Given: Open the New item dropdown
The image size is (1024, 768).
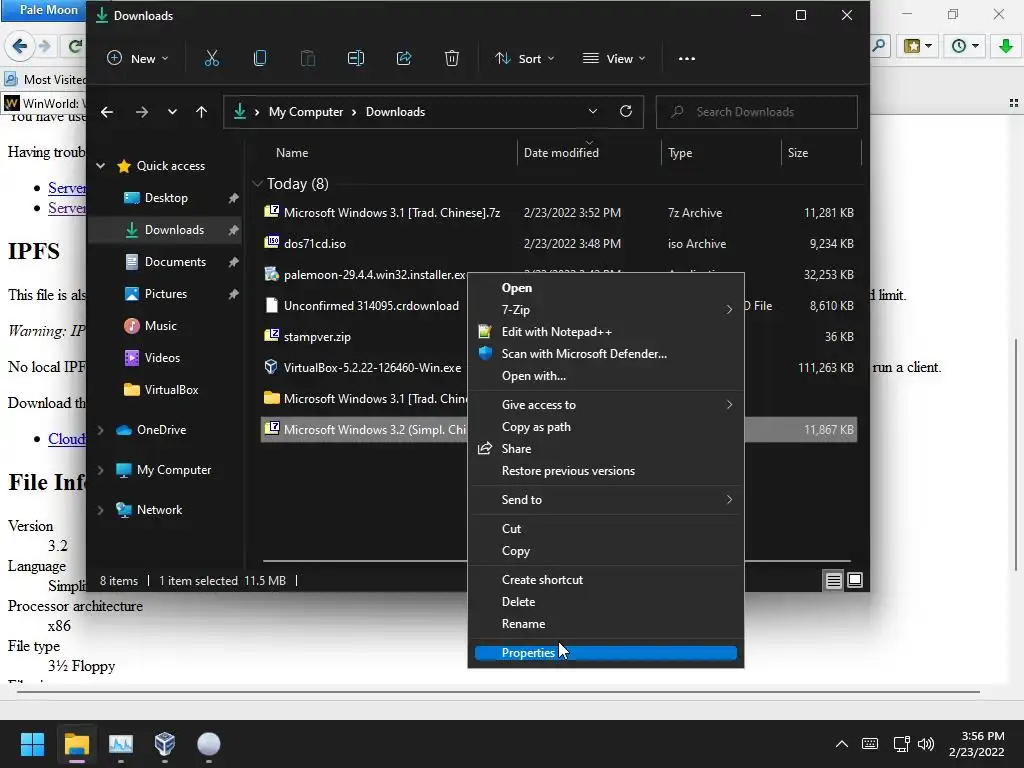Looking at the screenshot, I should click(x=138, y=59).
